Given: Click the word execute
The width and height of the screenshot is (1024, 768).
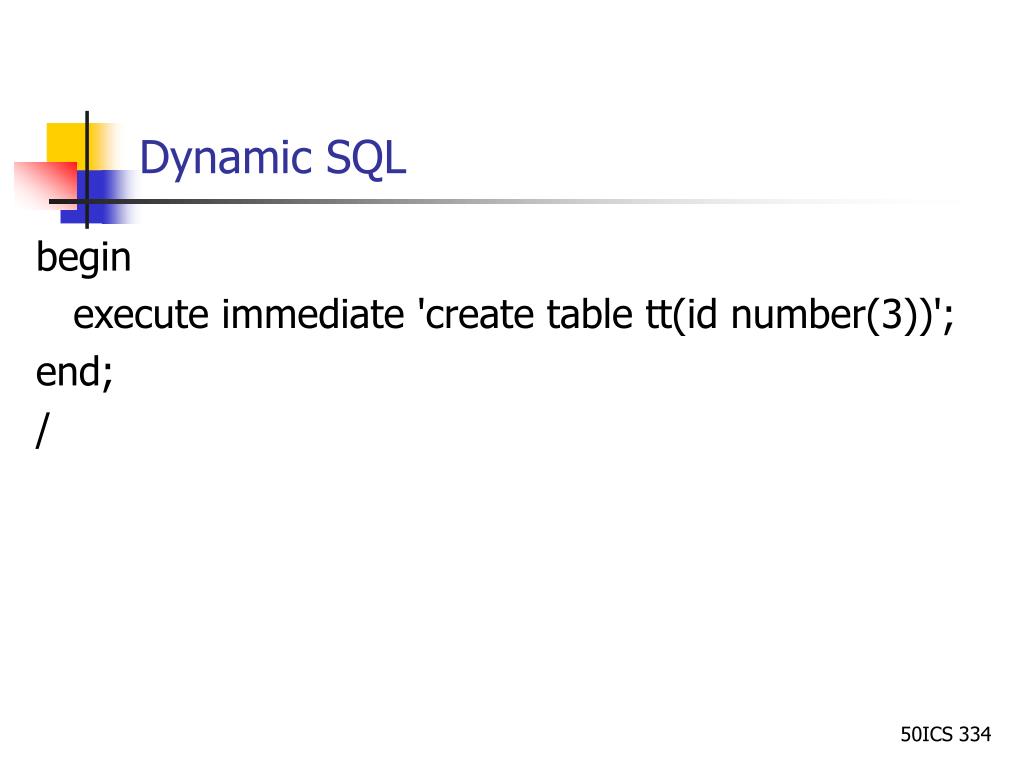Looking at the screenshot, I should pyautogui.click(x=140, y=315).
